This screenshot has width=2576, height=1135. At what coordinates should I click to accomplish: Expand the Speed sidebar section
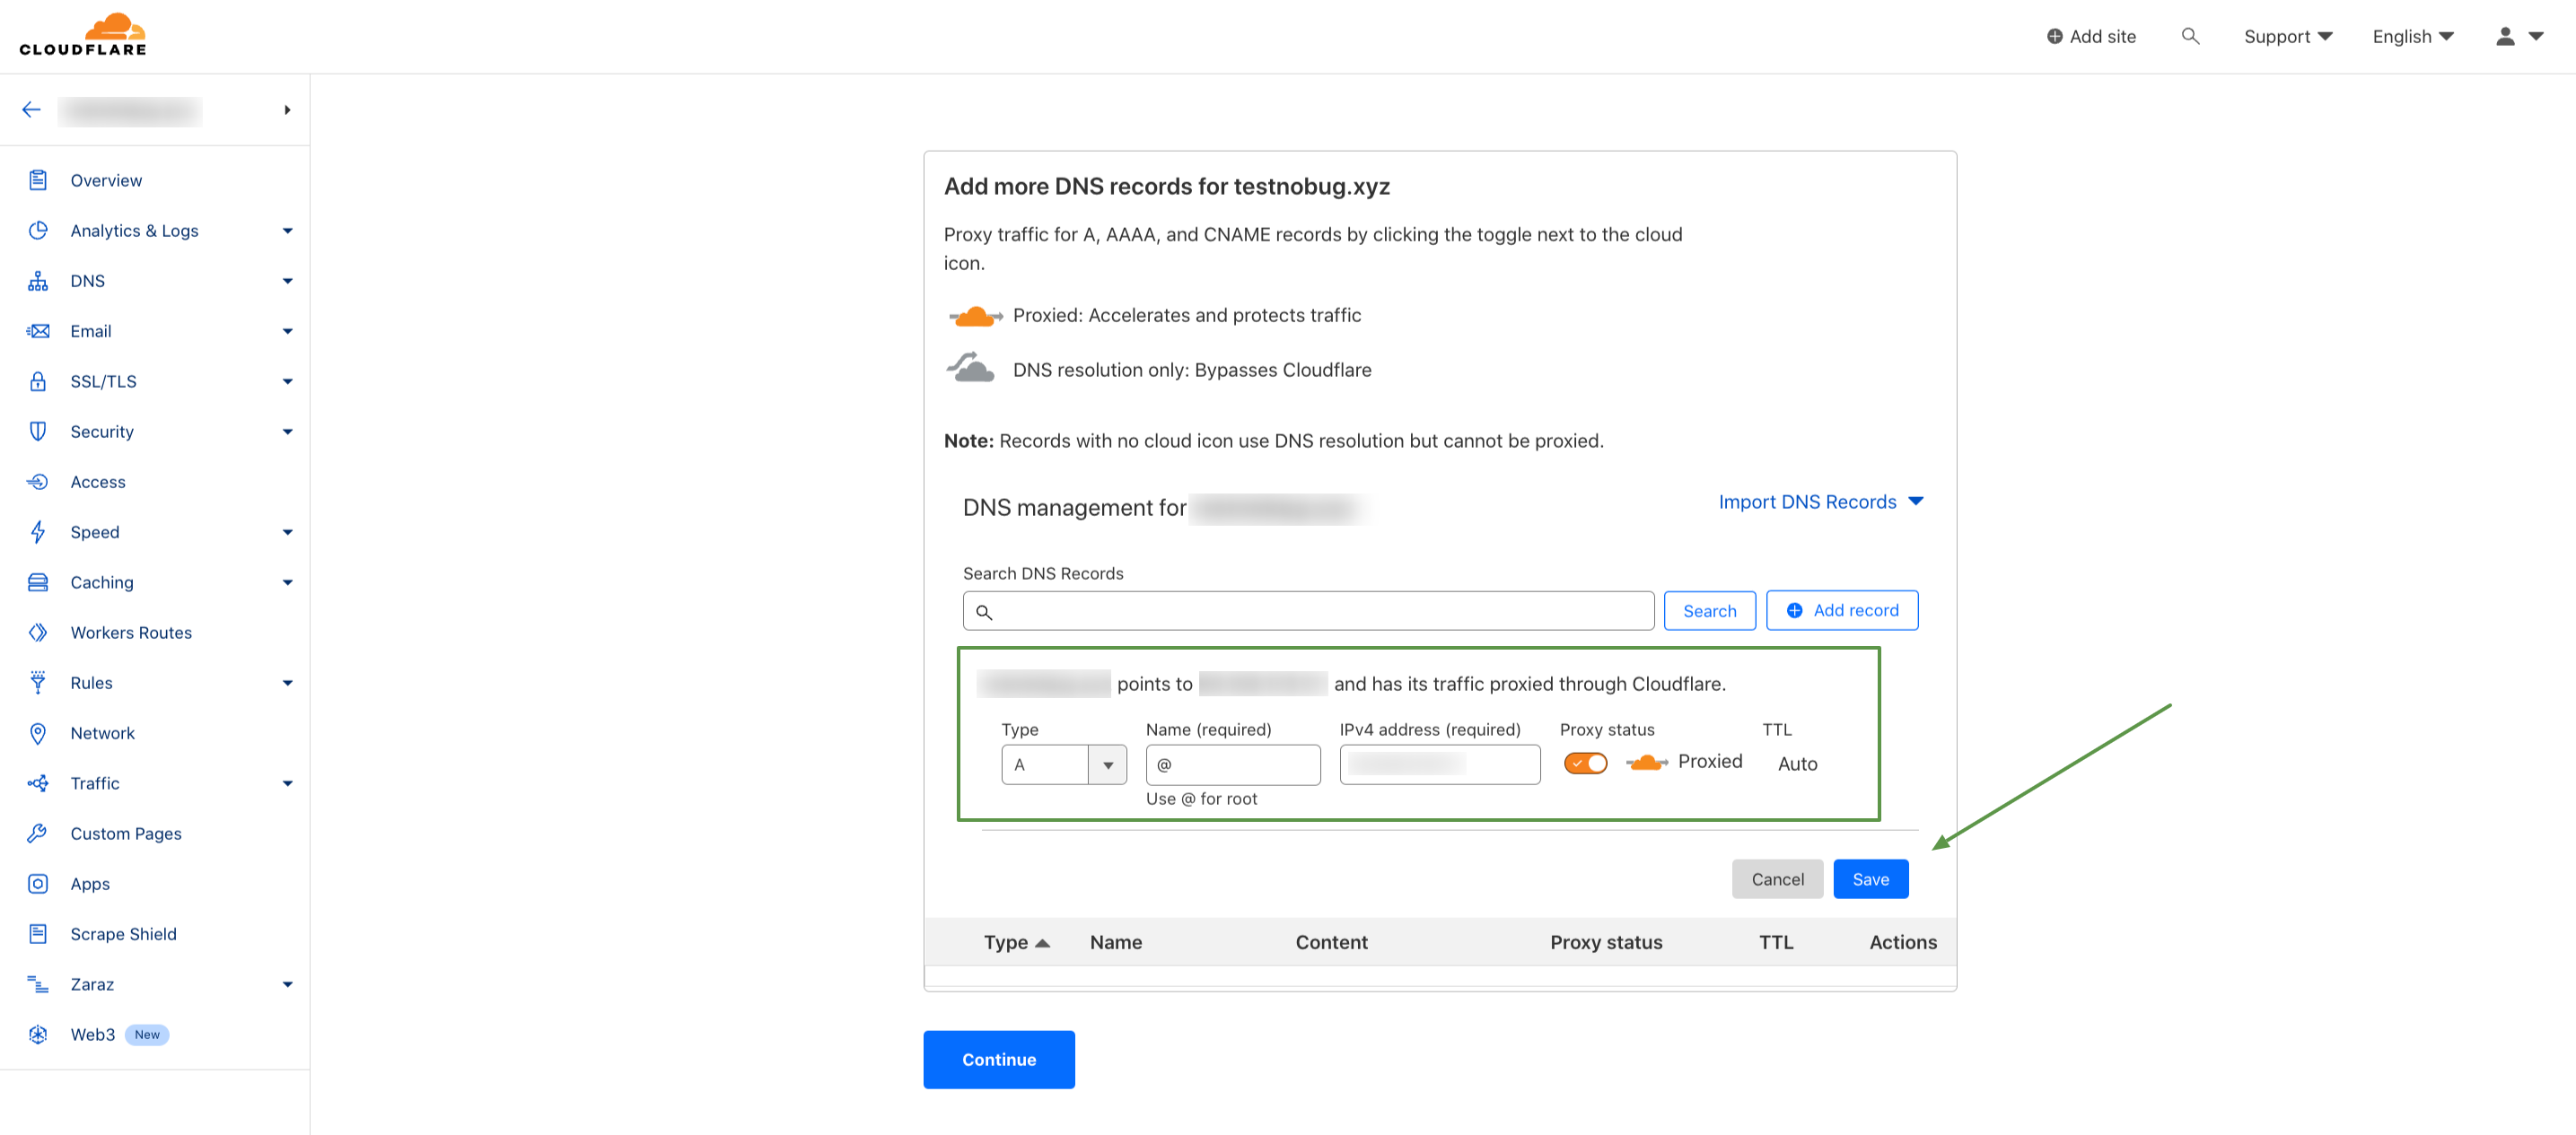(x=288, y=532)
